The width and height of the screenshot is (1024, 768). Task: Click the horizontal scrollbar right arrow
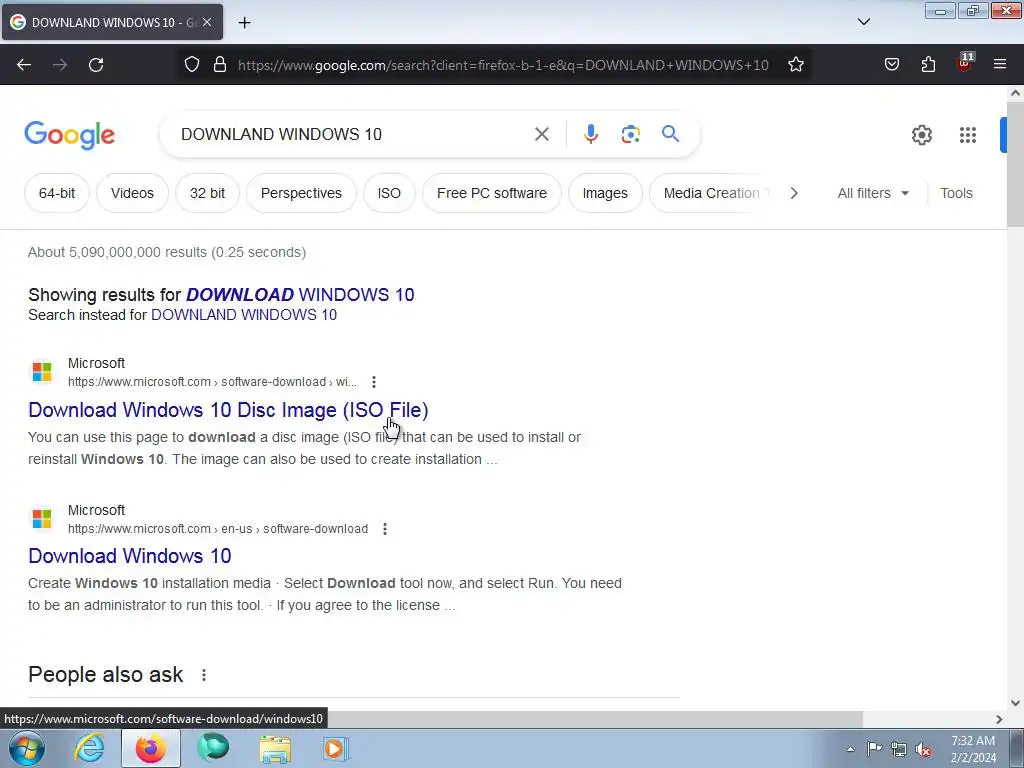click(x=999, y=719)
